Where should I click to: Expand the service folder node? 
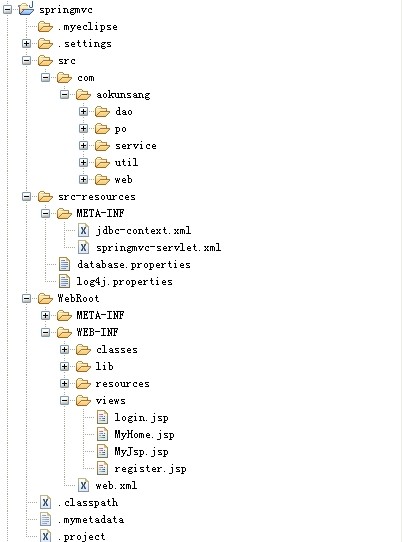(x=83, y=146)
